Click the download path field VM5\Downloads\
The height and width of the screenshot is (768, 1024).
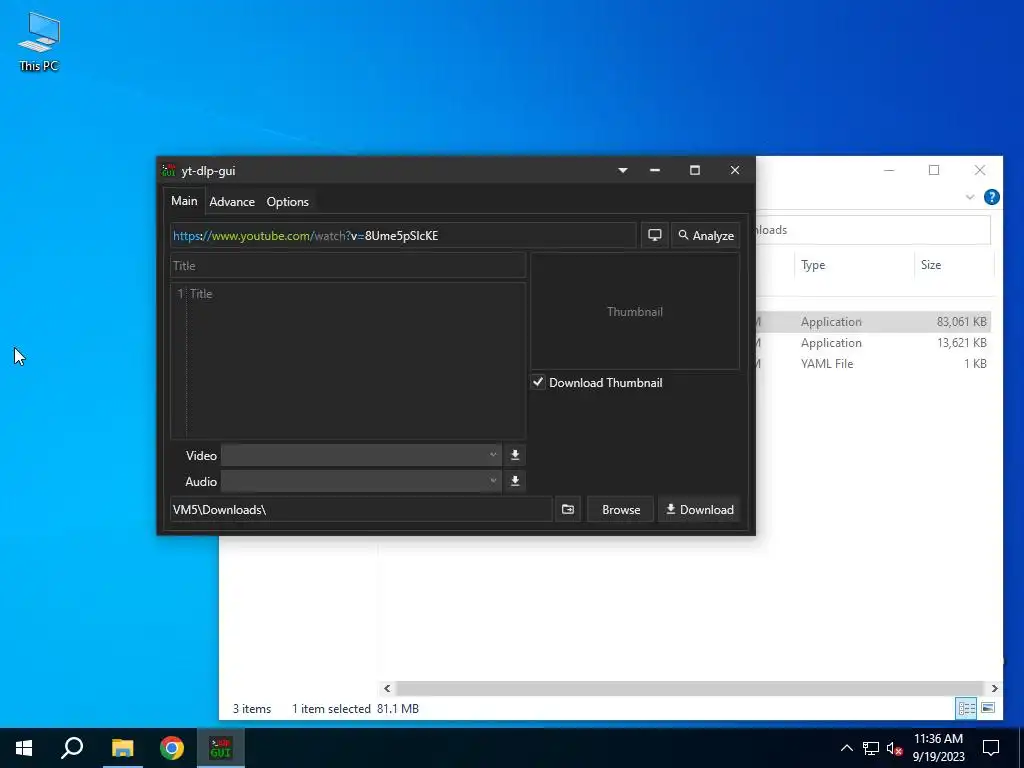tap(361, 509)
